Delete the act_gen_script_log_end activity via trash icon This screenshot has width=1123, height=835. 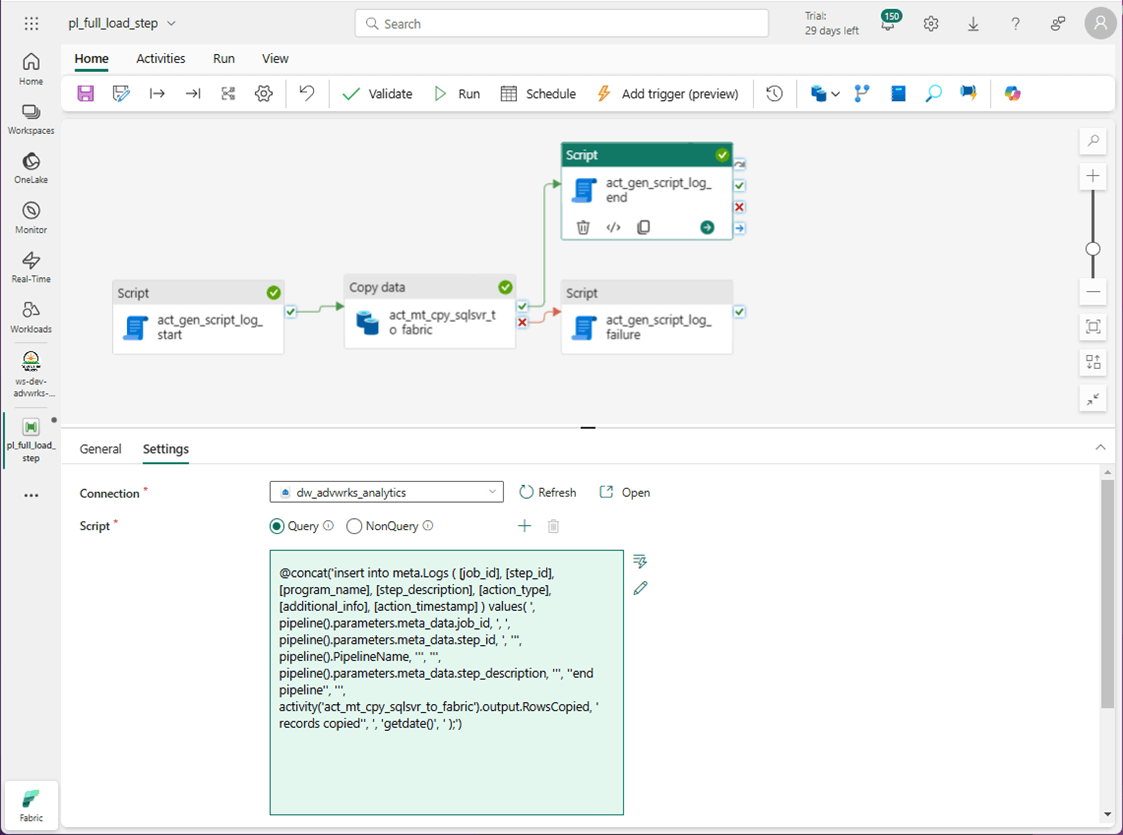point(583,227)
